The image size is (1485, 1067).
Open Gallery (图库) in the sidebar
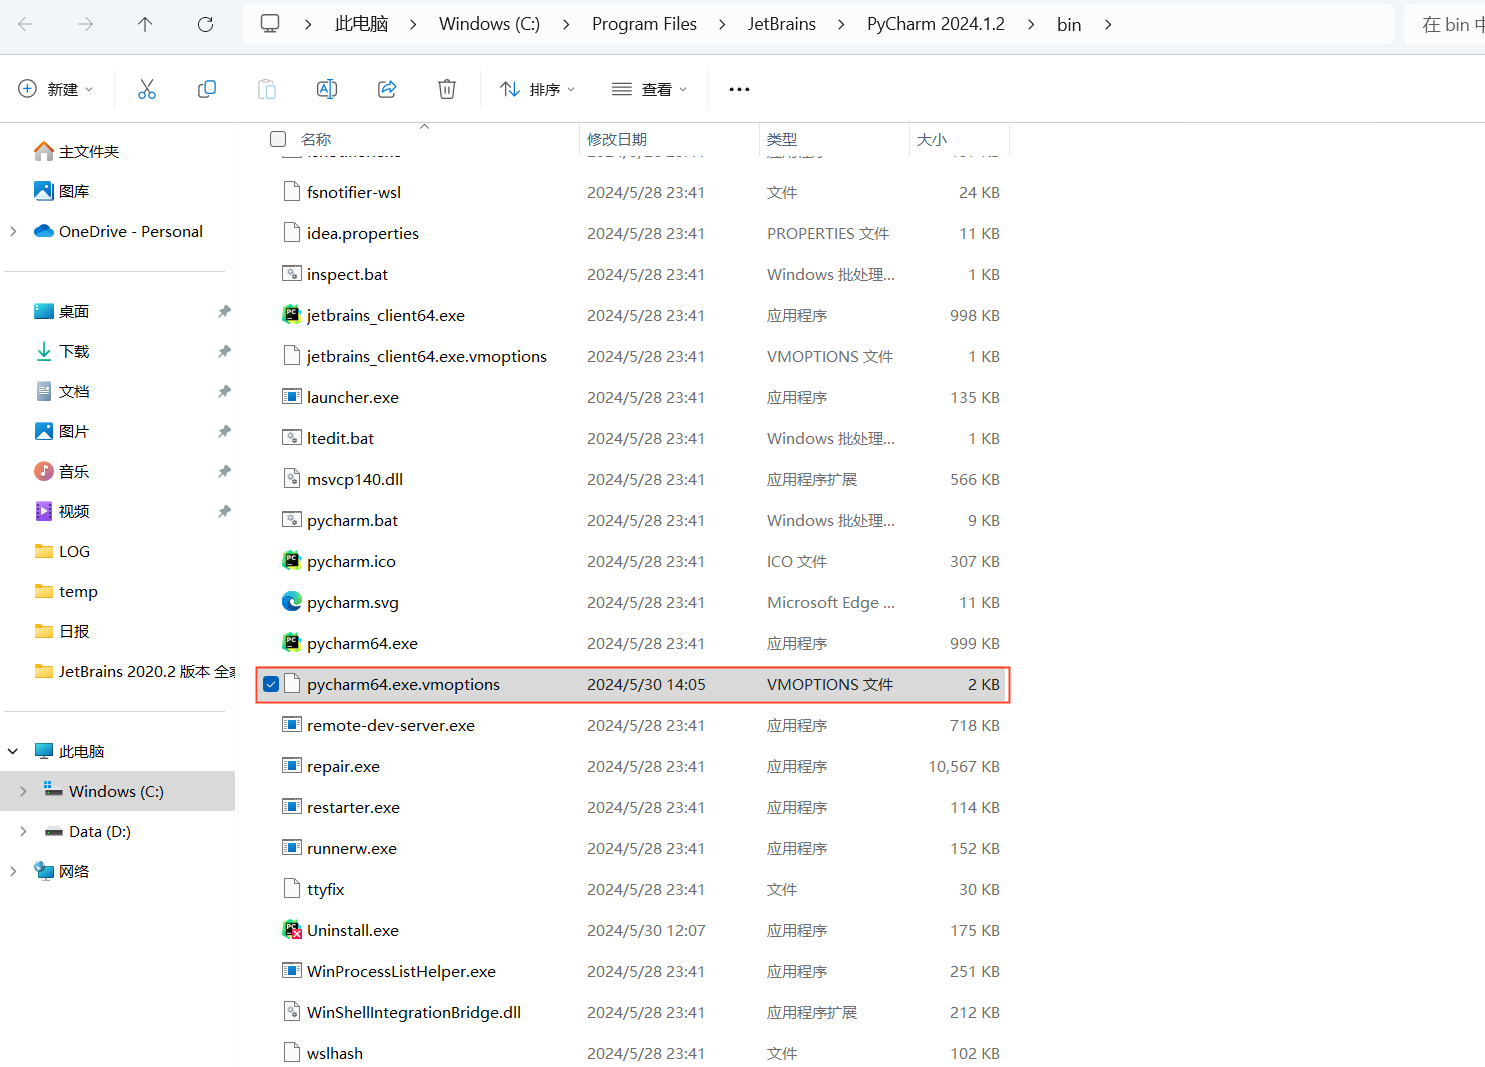pyautogui.click(x=62, y=191)
